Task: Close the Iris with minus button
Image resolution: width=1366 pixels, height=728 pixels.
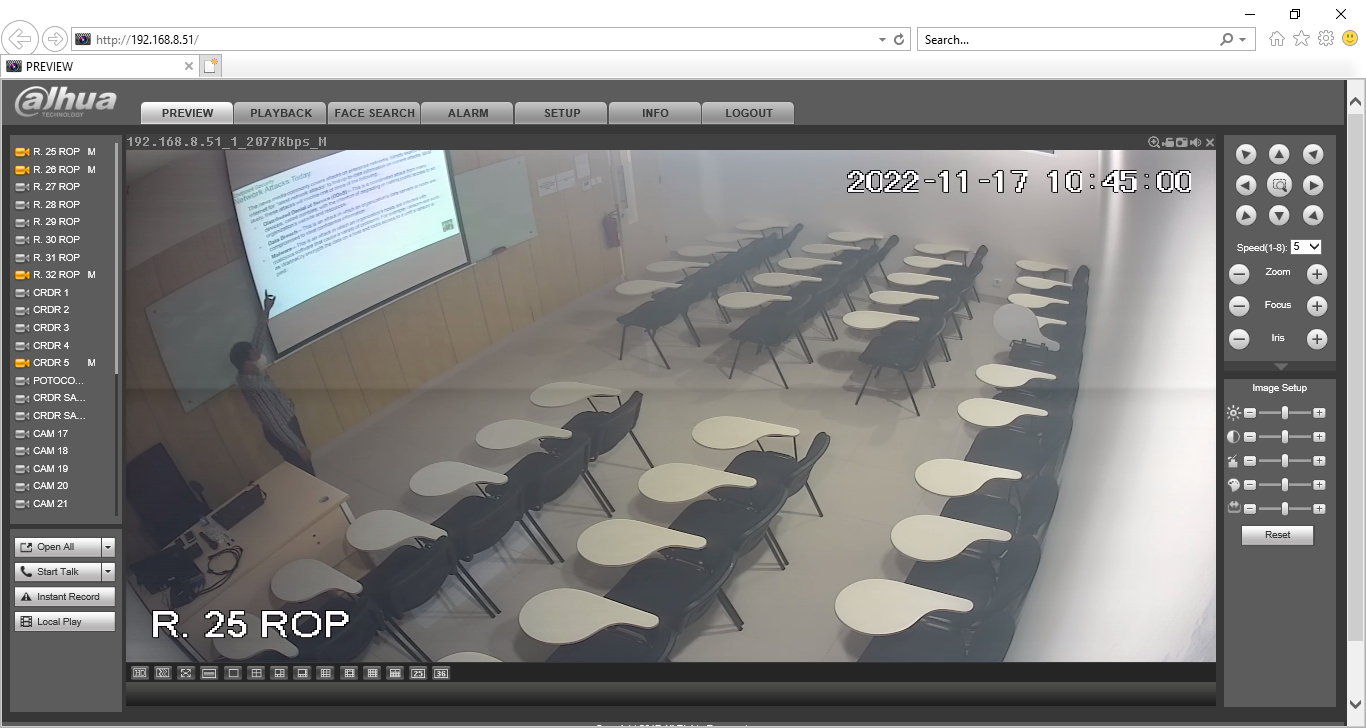Action: pyautogui.click(x=1239, y=340)
